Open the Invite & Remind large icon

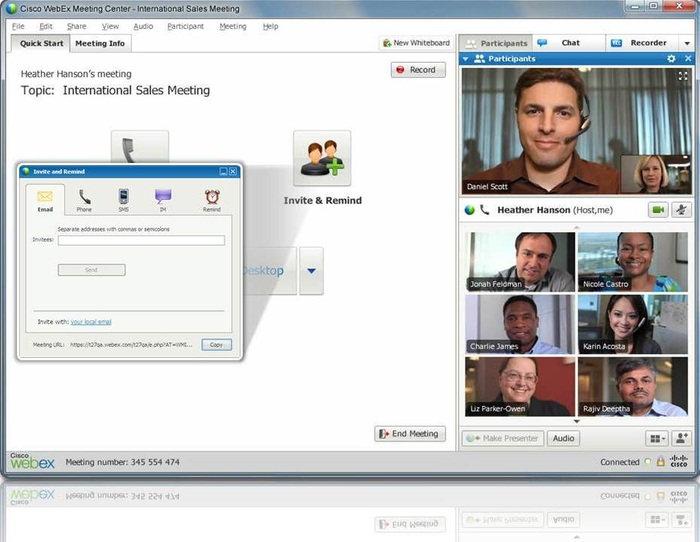(322, 158)
